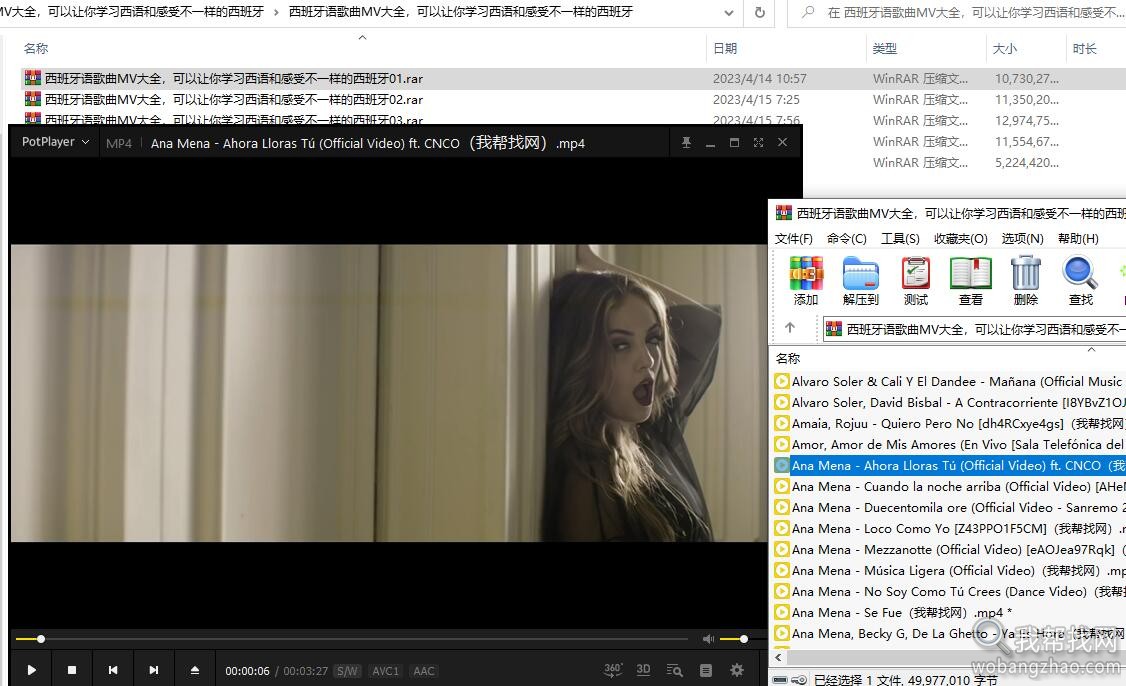1126x686 pixels.
Task: Sort Explorer by 时长 column header
Action: point(1084,48)
